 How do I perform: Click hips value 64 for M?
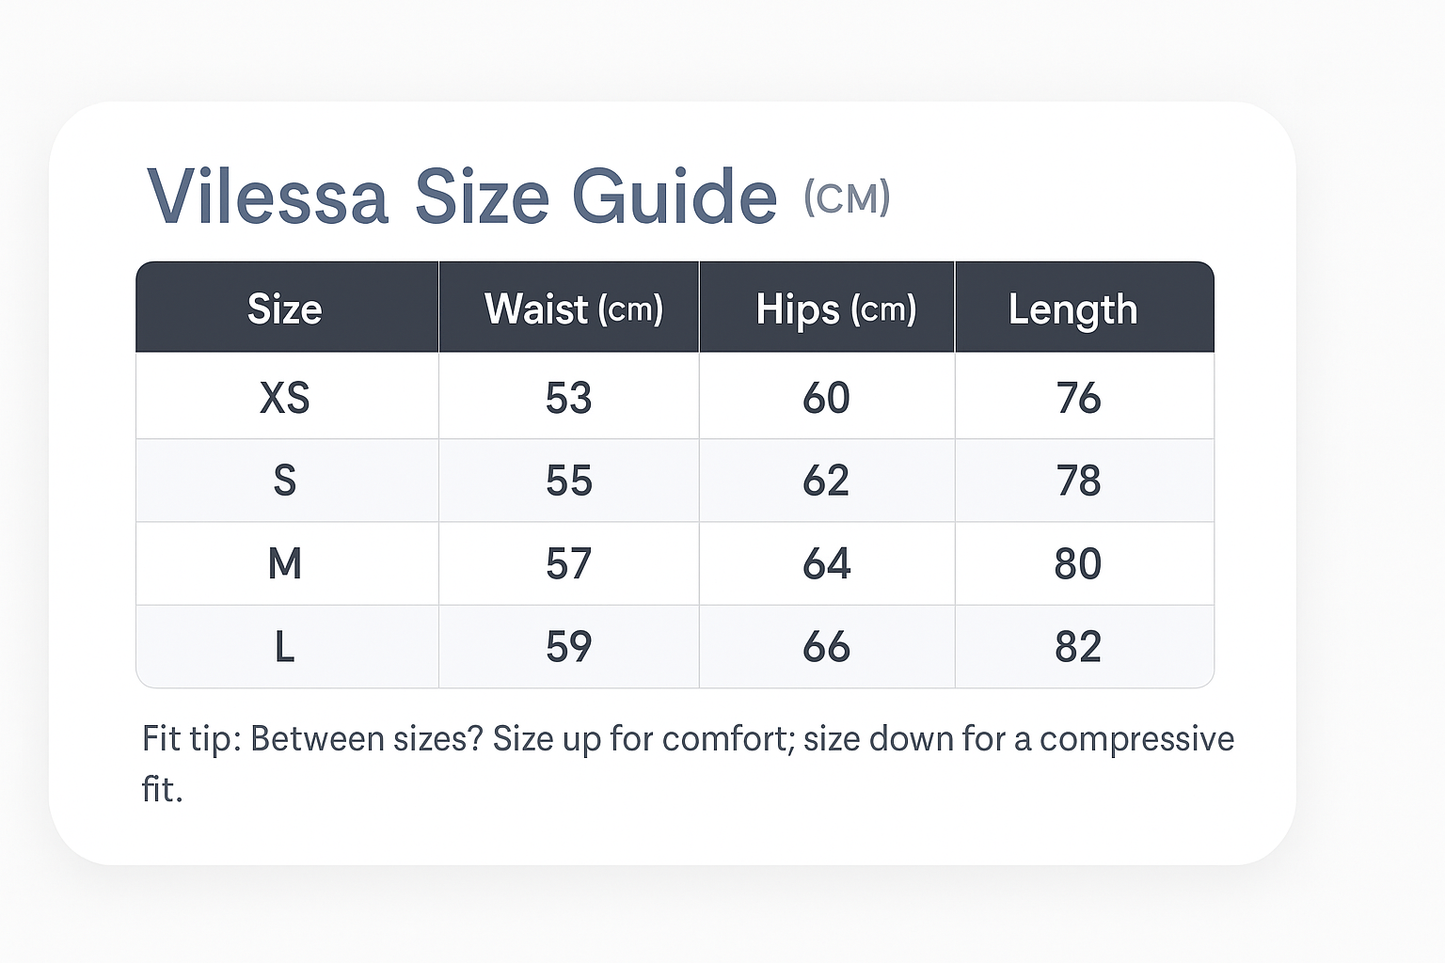pos(826,564)
